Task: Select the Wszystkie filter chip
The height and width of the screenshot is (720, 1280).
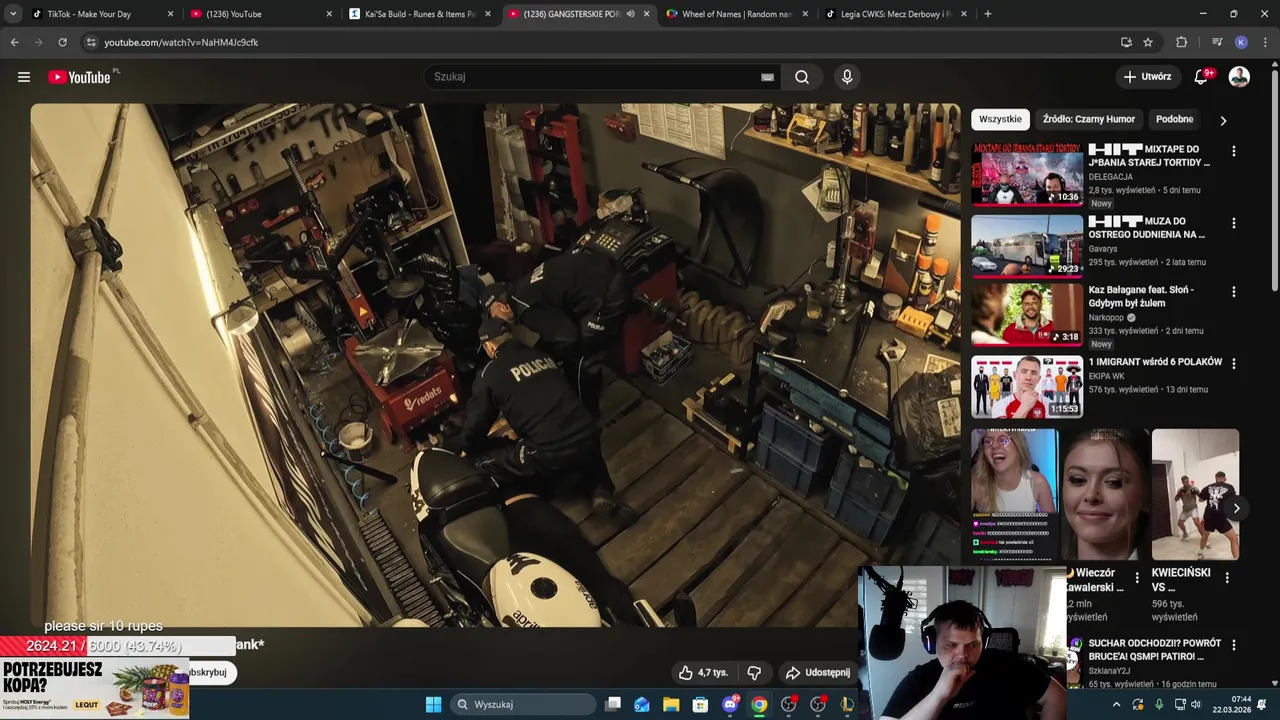Action: [x=1000, y=119]
